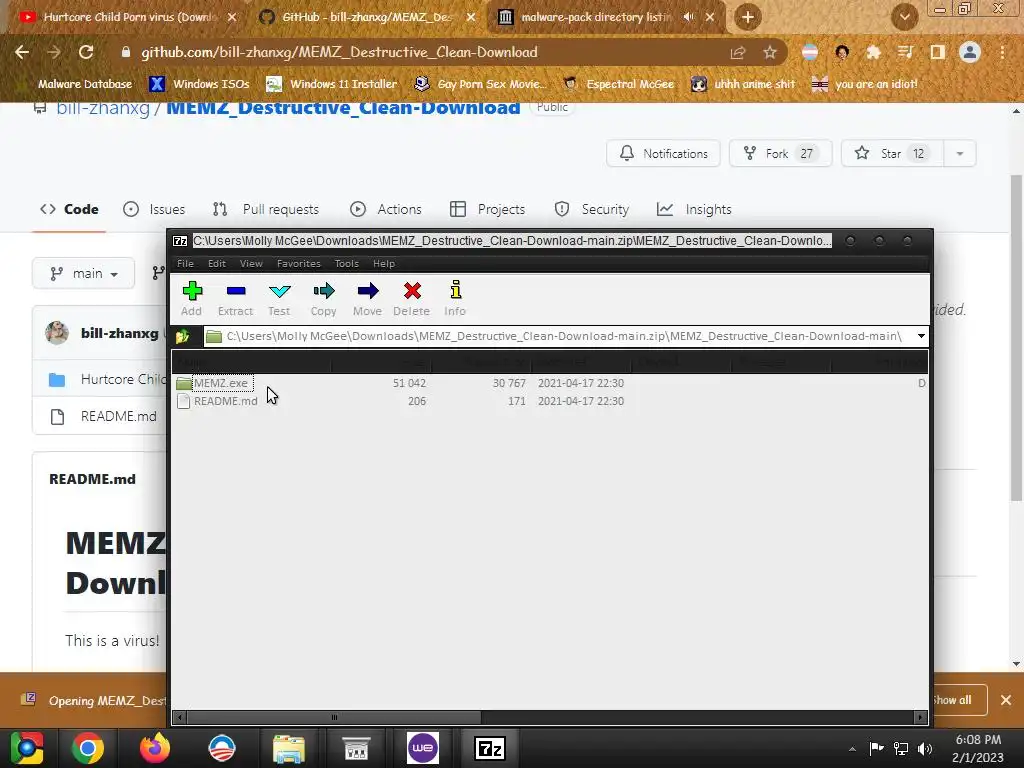This screenshot has width=1024, height=768.
Task: Select the Move tool in 7-Zip
Action: click(x=367, y=299)
